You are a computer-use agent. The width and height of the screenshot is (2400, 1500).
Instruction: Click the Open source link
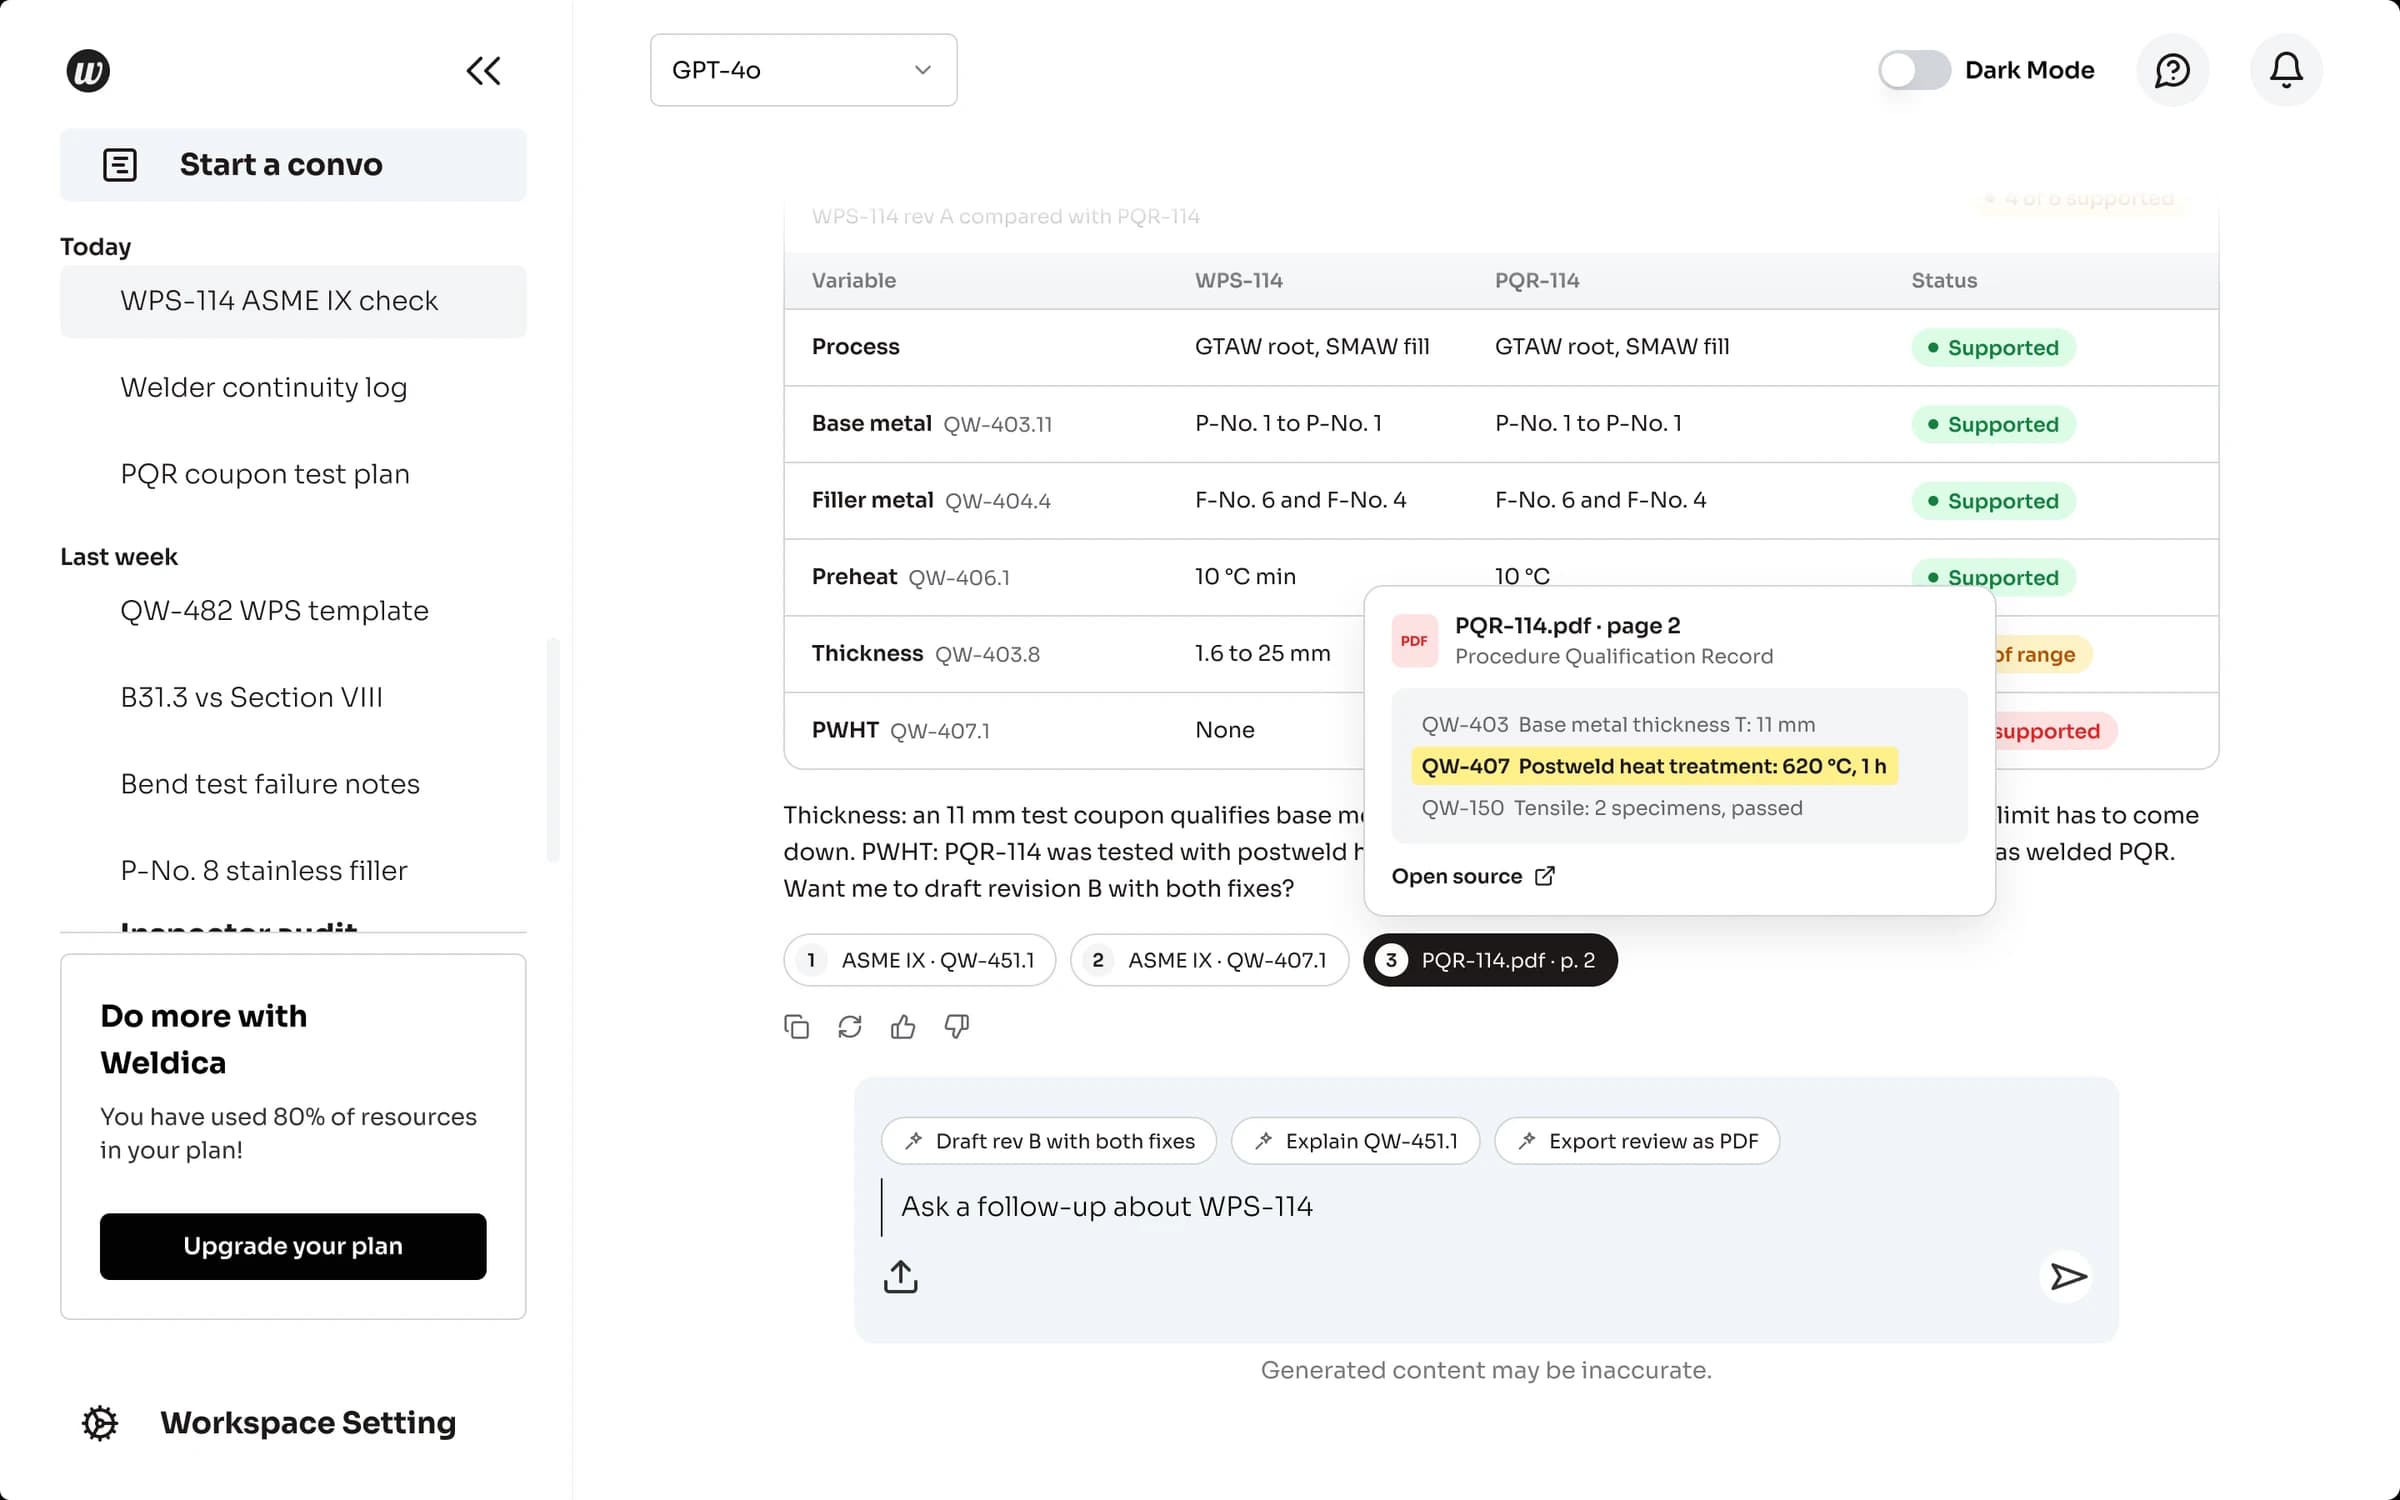point(1473,876)
